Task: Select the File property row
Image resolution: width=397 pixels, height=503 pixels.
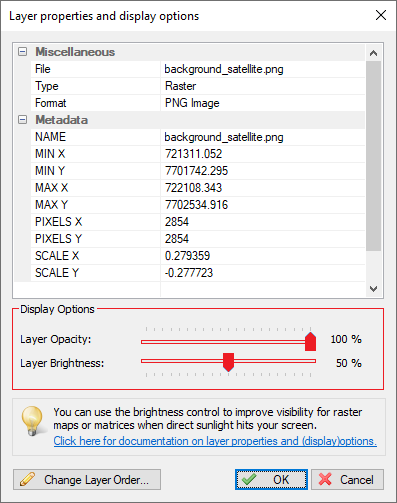Action: pyautogui.click(x=198, y=69)
